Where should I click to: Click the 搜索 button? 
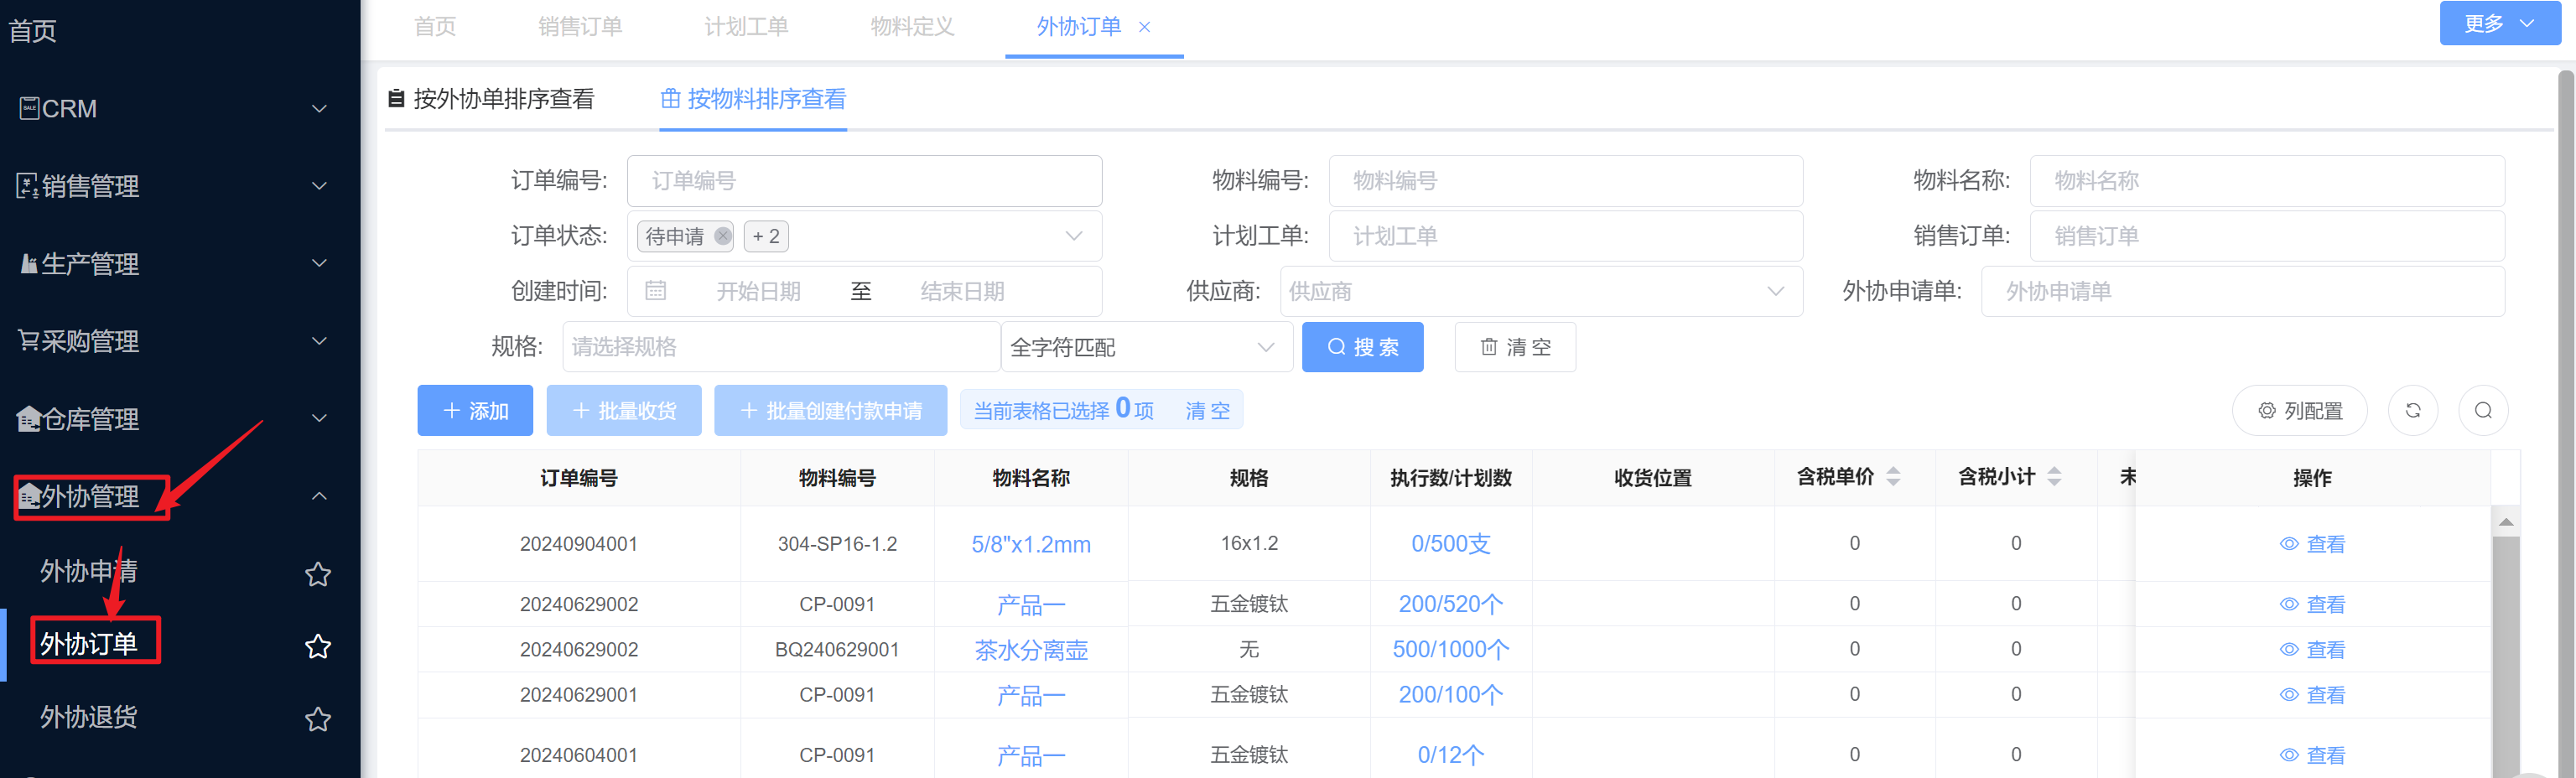(x=1362, y=347)
